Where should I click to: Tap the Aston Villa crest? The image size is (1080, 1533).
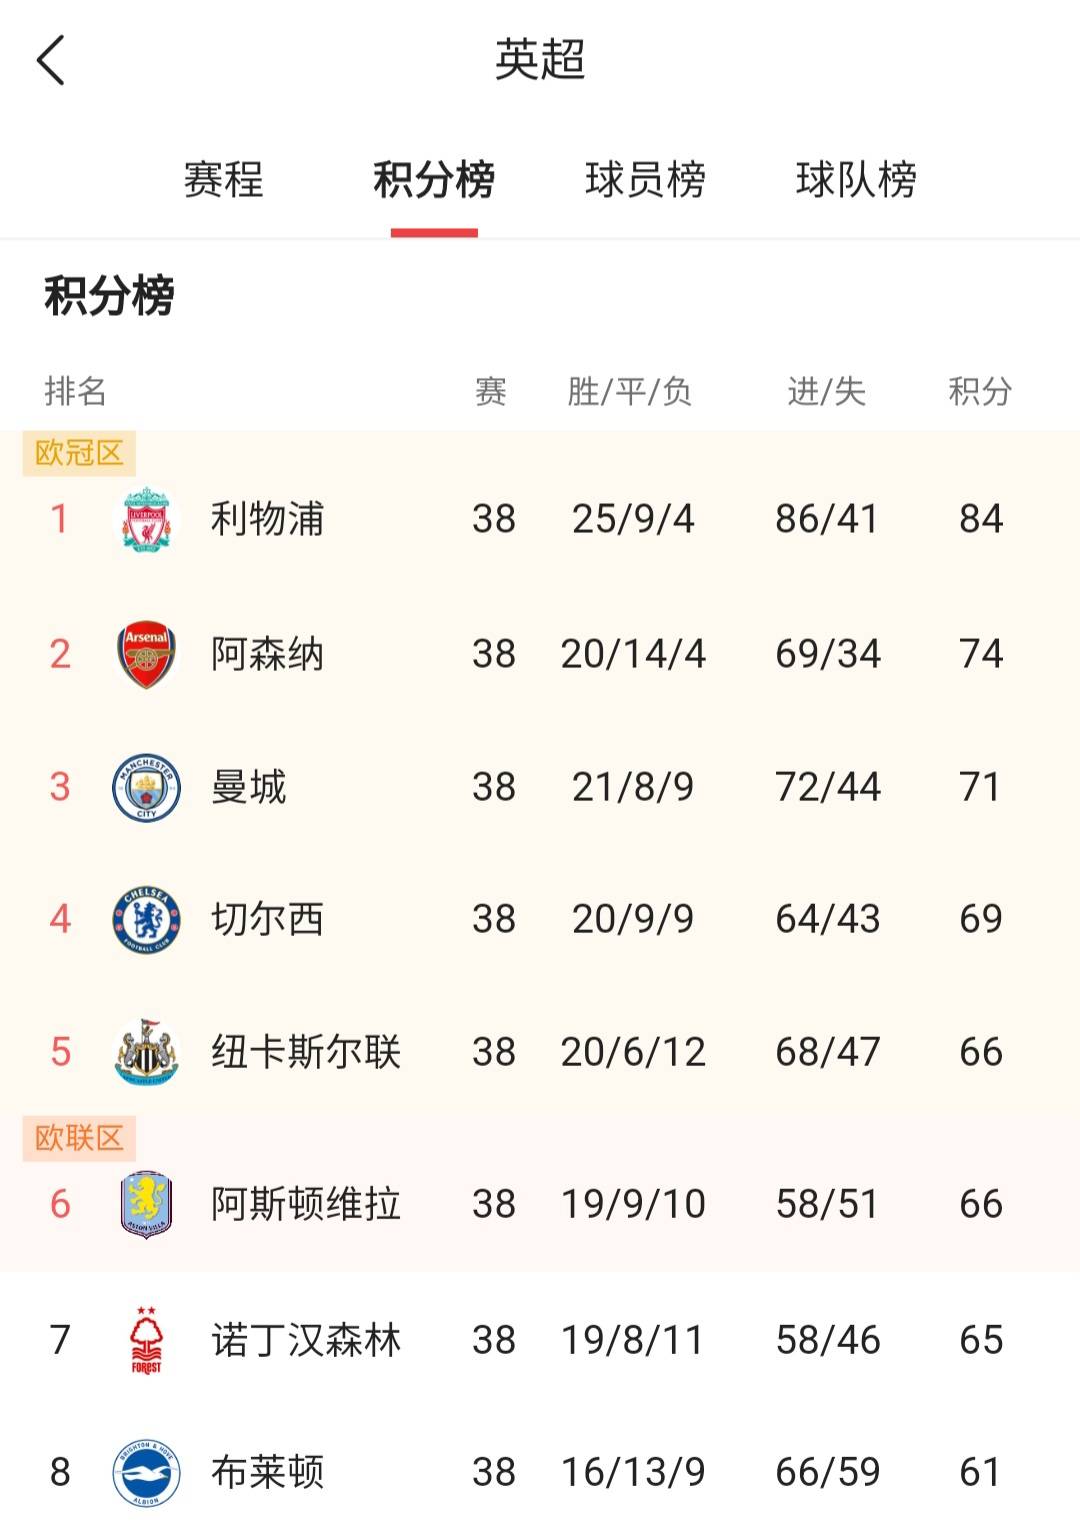pos(146,1204)
